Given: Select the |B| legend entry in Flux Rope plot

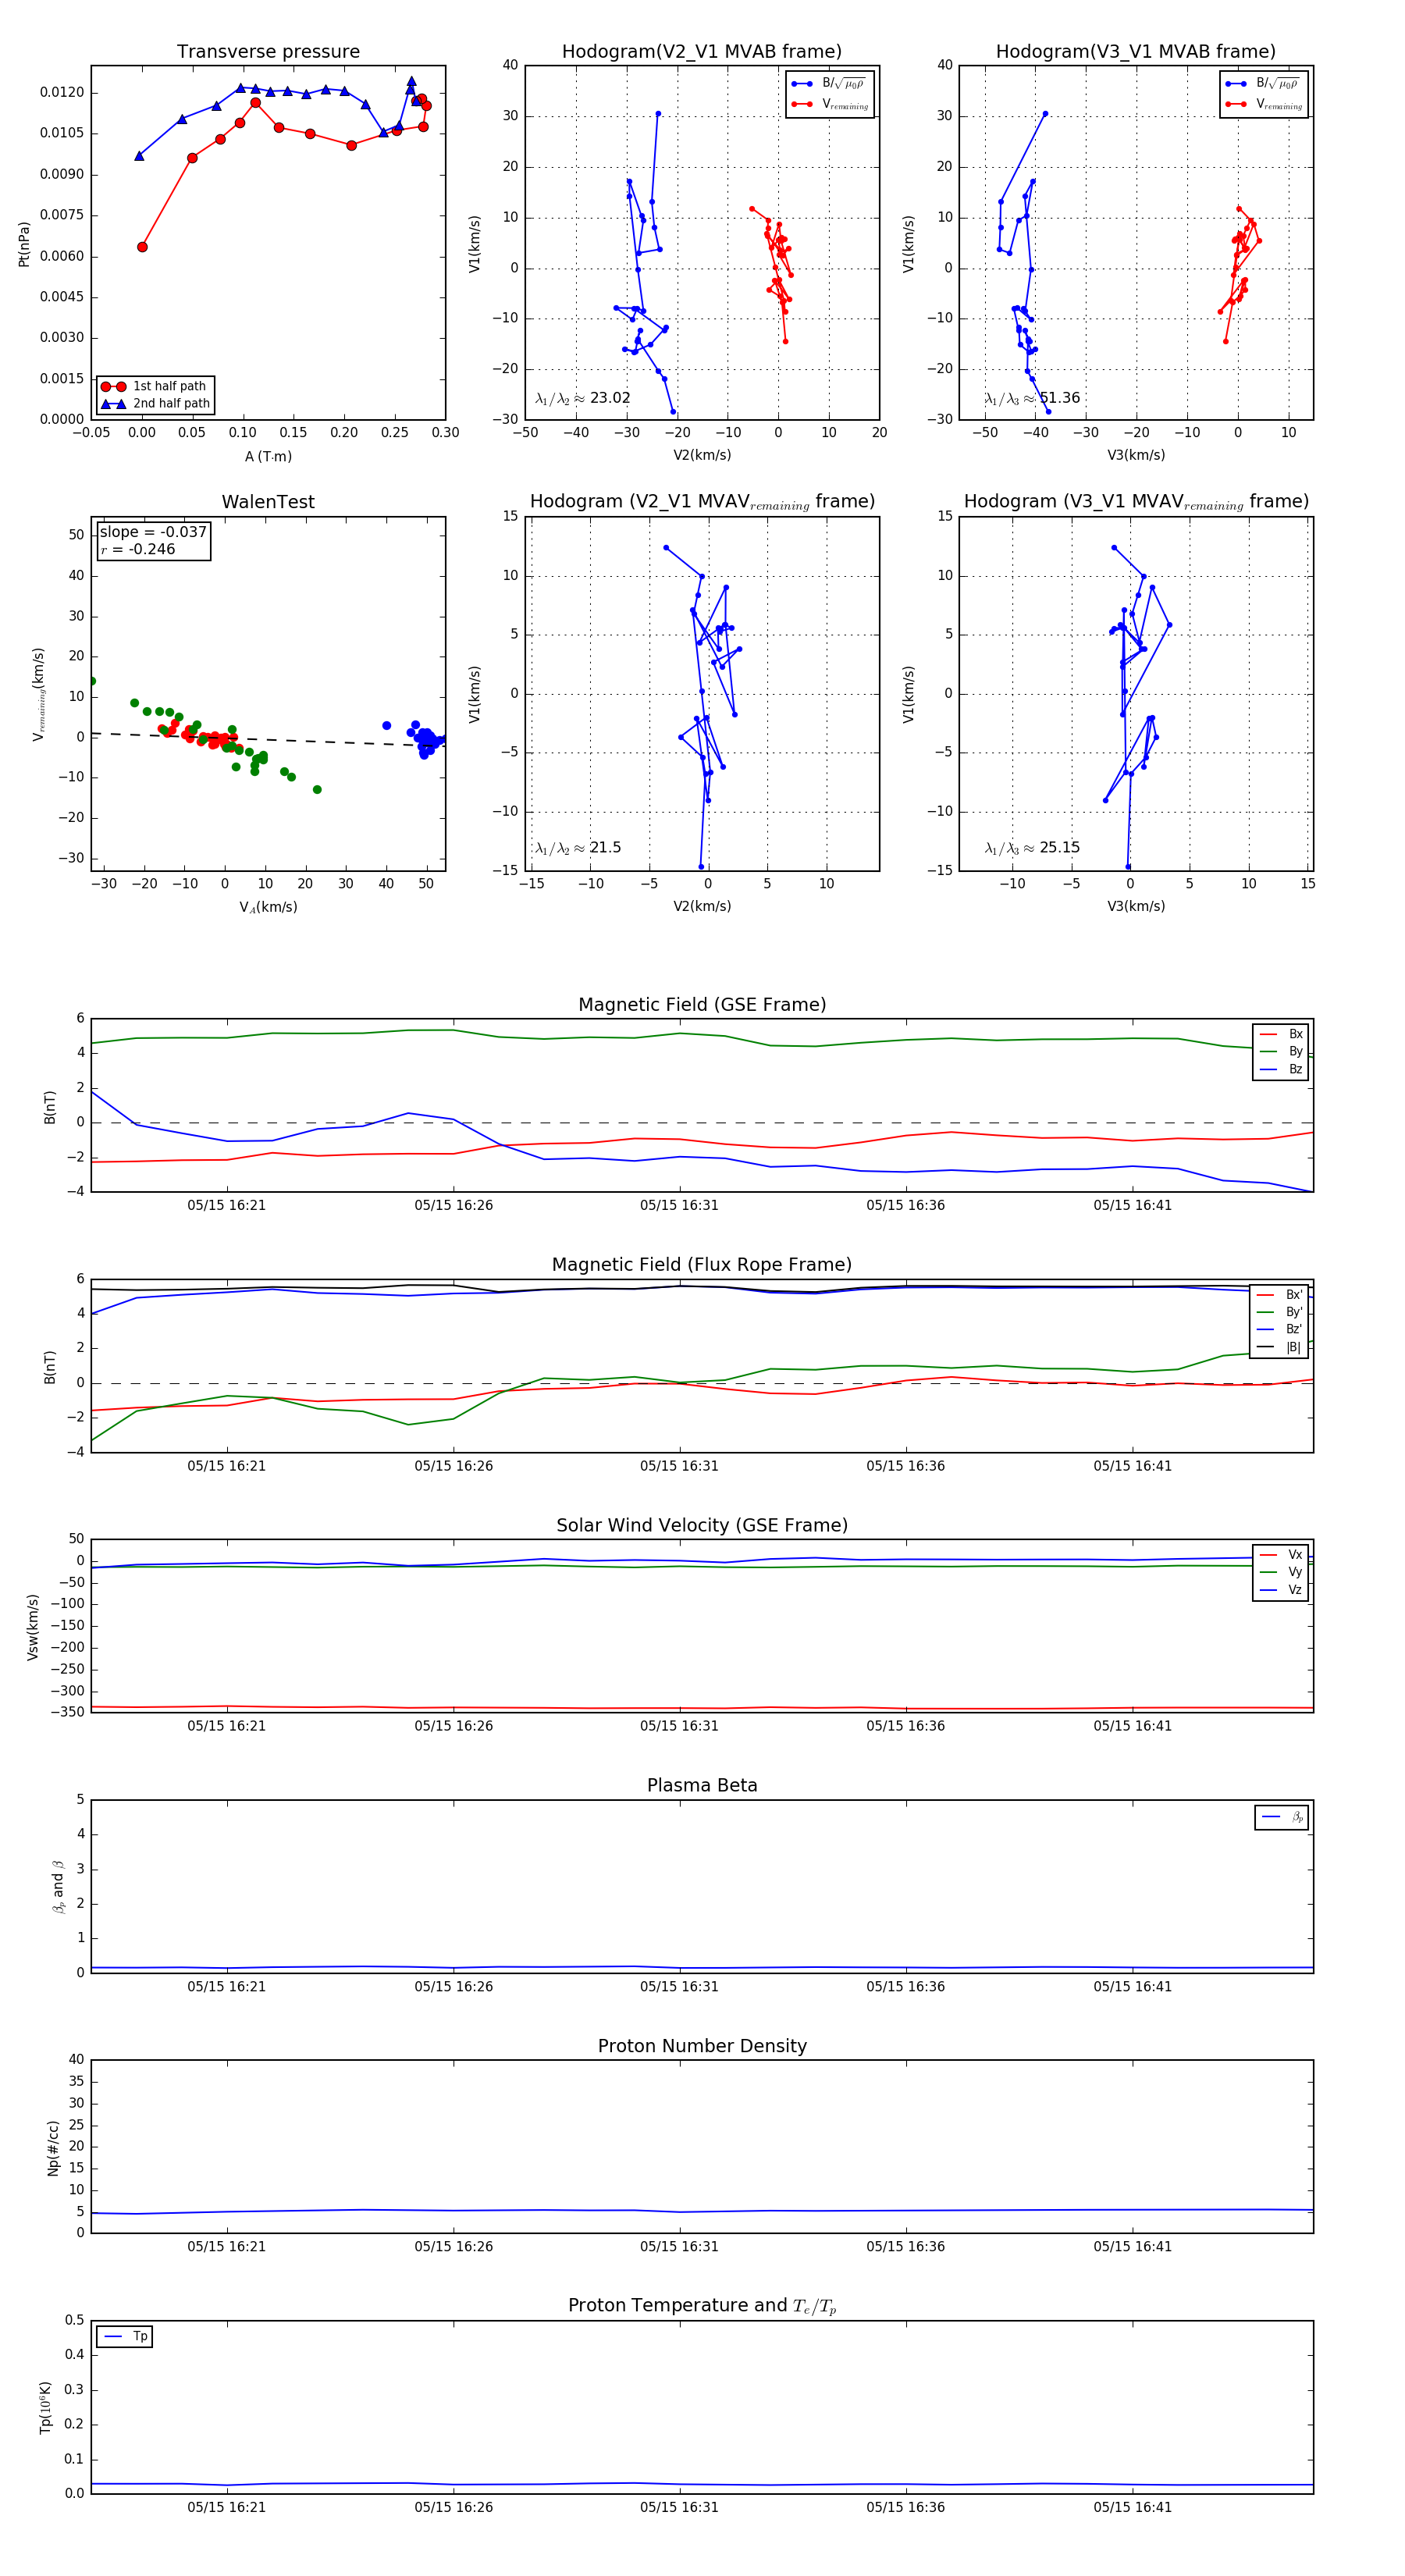Looking at the screenshot, I should (1281, 1347).
